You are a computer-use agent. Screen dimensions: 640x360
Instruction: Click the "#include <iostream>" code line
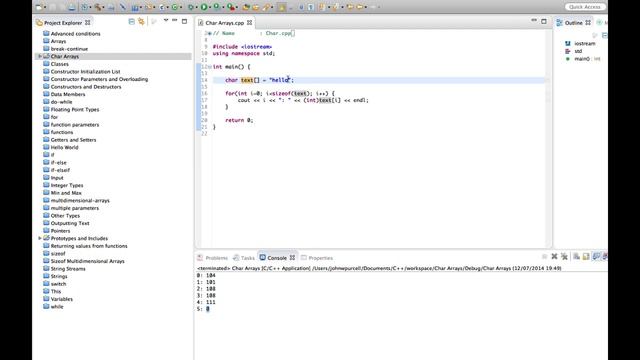click(242, 47)
